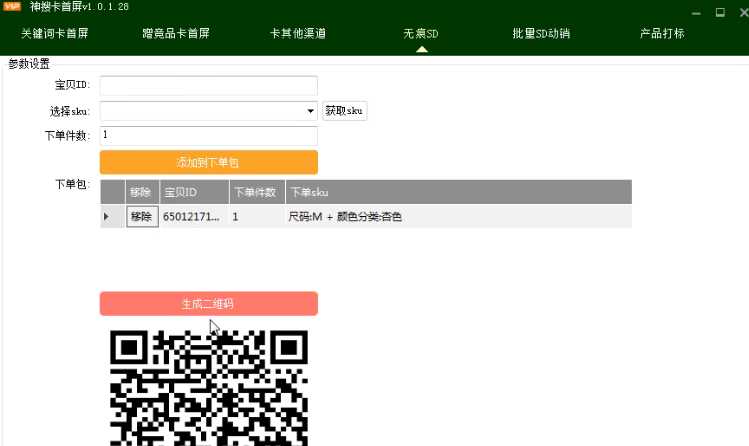Click the 移除 column header
This screenshot has height=446, width=749.
[142, 192]
